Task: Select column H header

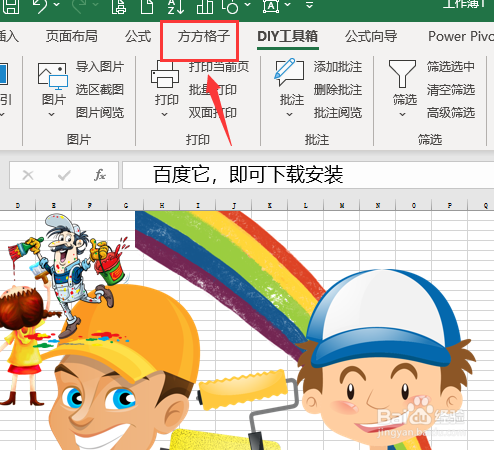Action: (x=162, y=205)
